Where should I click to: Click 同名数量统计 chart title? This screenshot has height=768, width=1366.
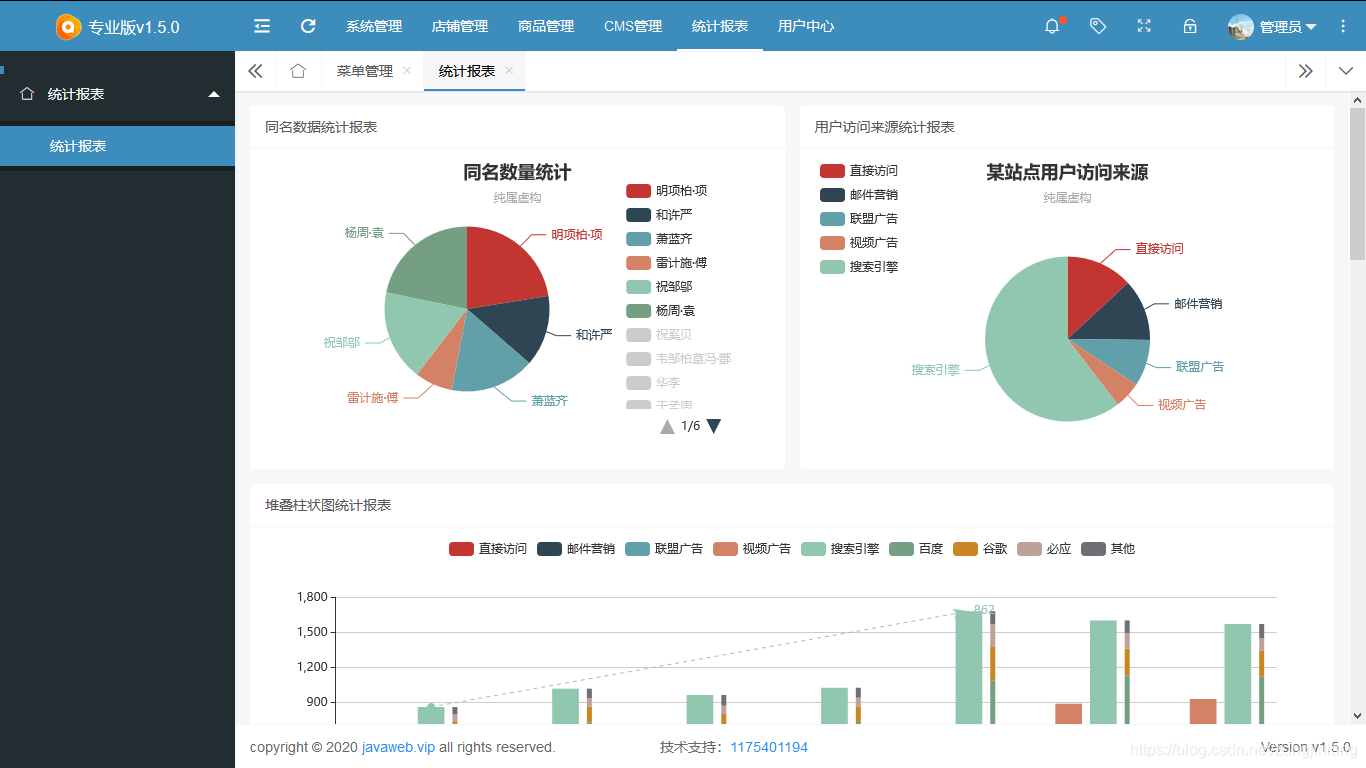517,172
